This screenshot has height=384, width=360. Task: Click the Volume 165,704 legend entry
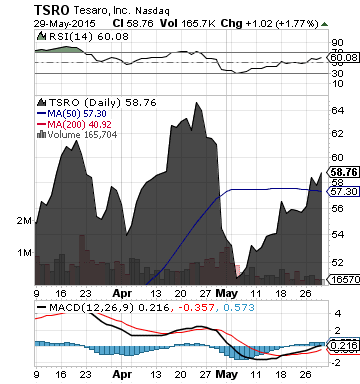point(82,135)
